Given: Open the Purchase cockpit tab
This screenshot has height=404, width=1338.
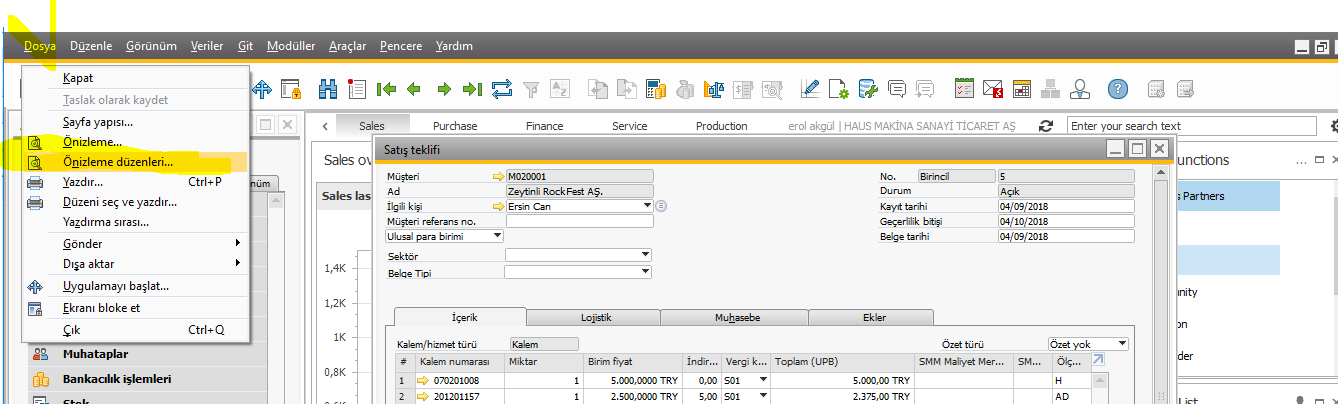Looking at the screenshot, I should [455, 126].
